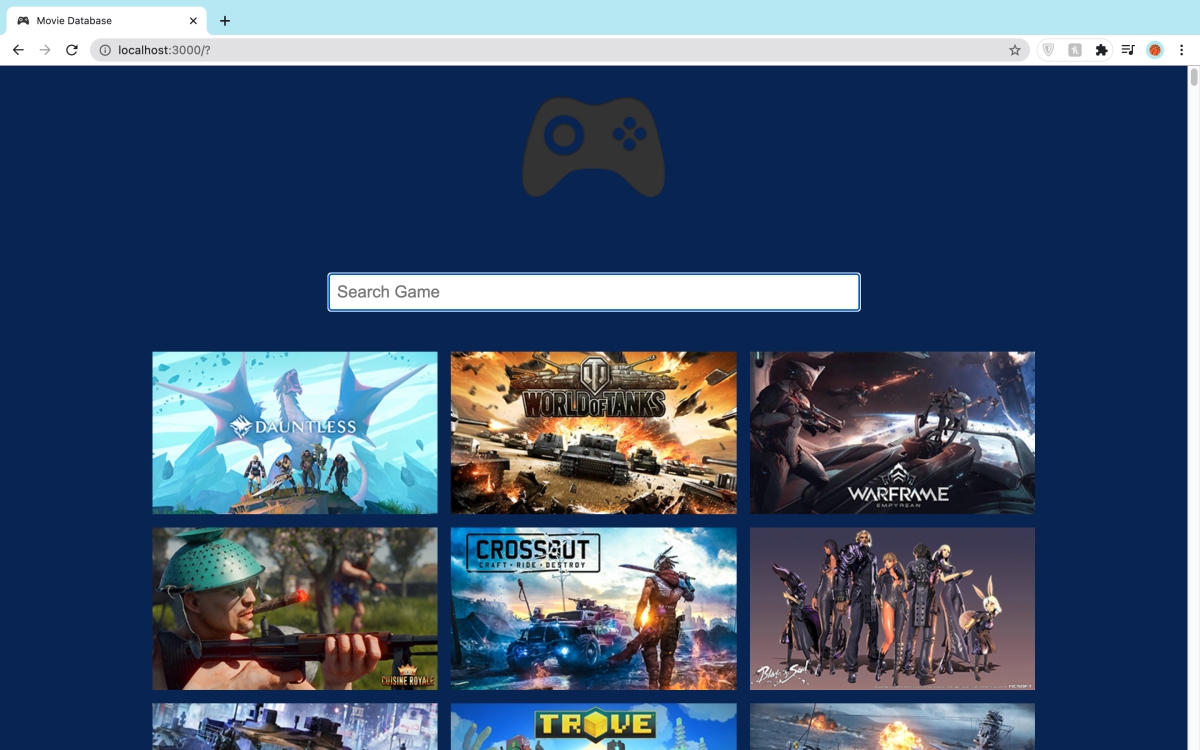
Task: Open the Extensions puzzle menu
Action: (x=1102, y=50)
